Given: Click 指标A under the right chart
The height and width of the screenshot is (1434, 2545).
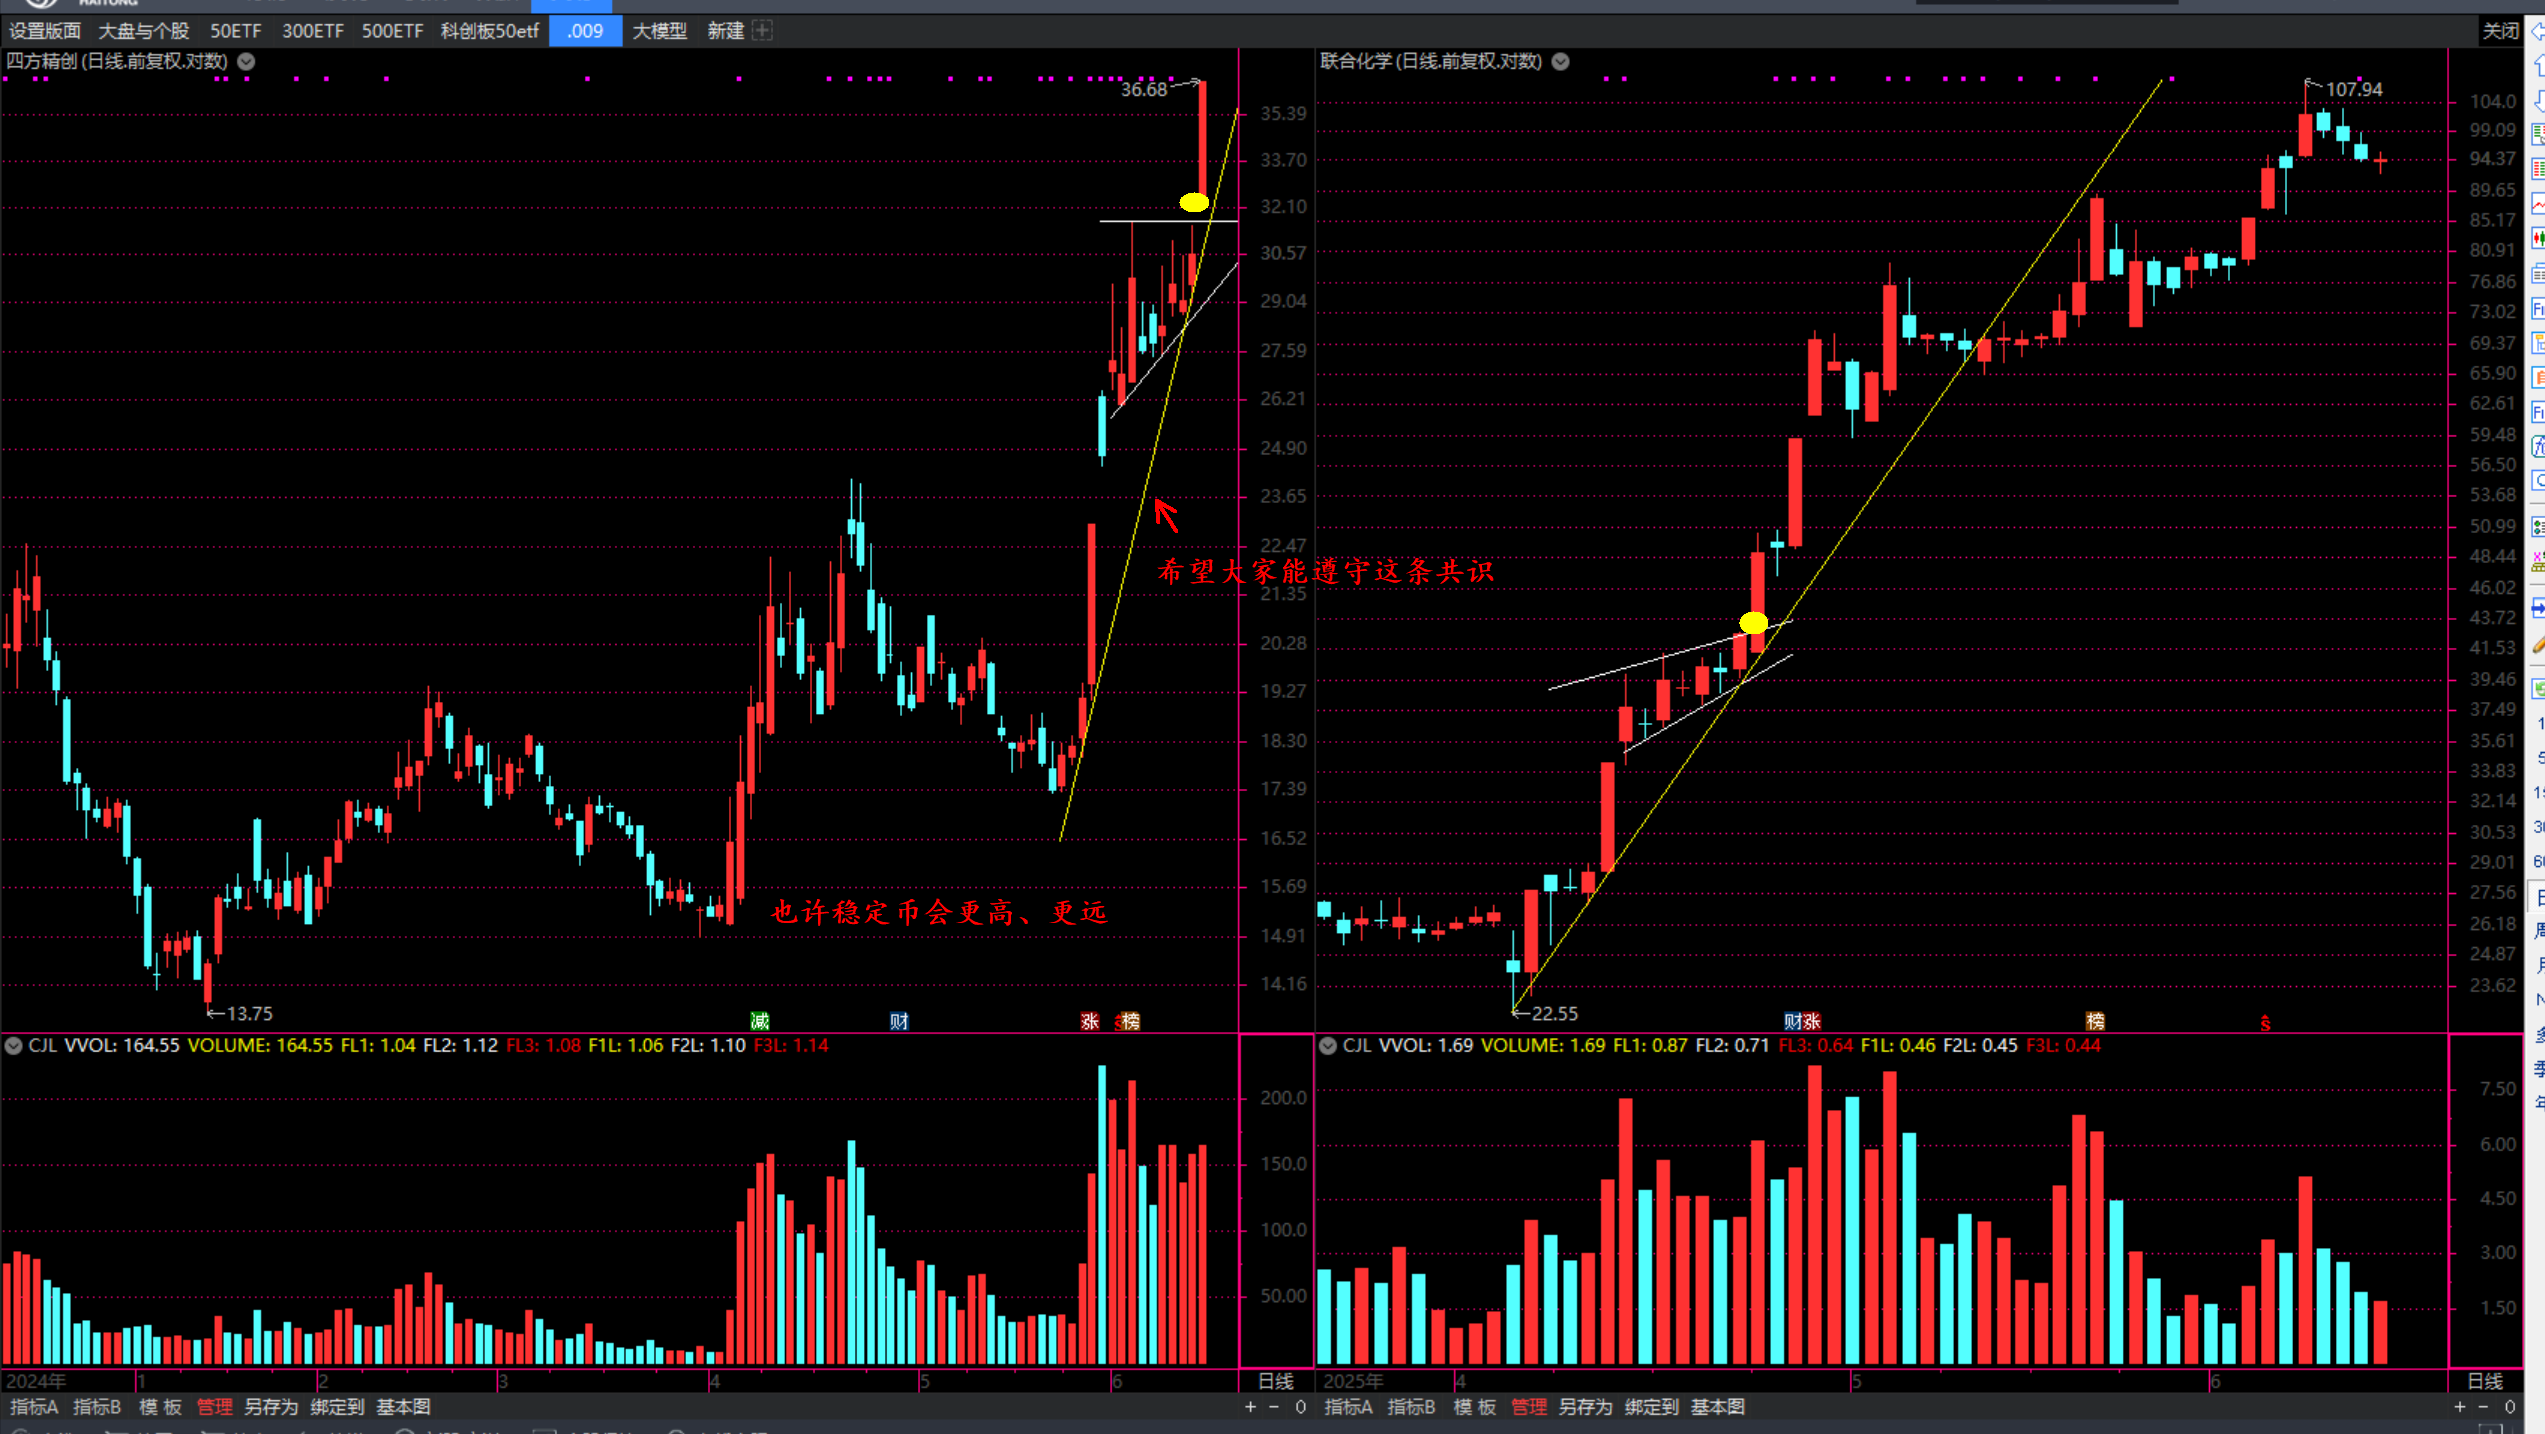Looking at the screenshot, I should click(x=1348, y=1407).
